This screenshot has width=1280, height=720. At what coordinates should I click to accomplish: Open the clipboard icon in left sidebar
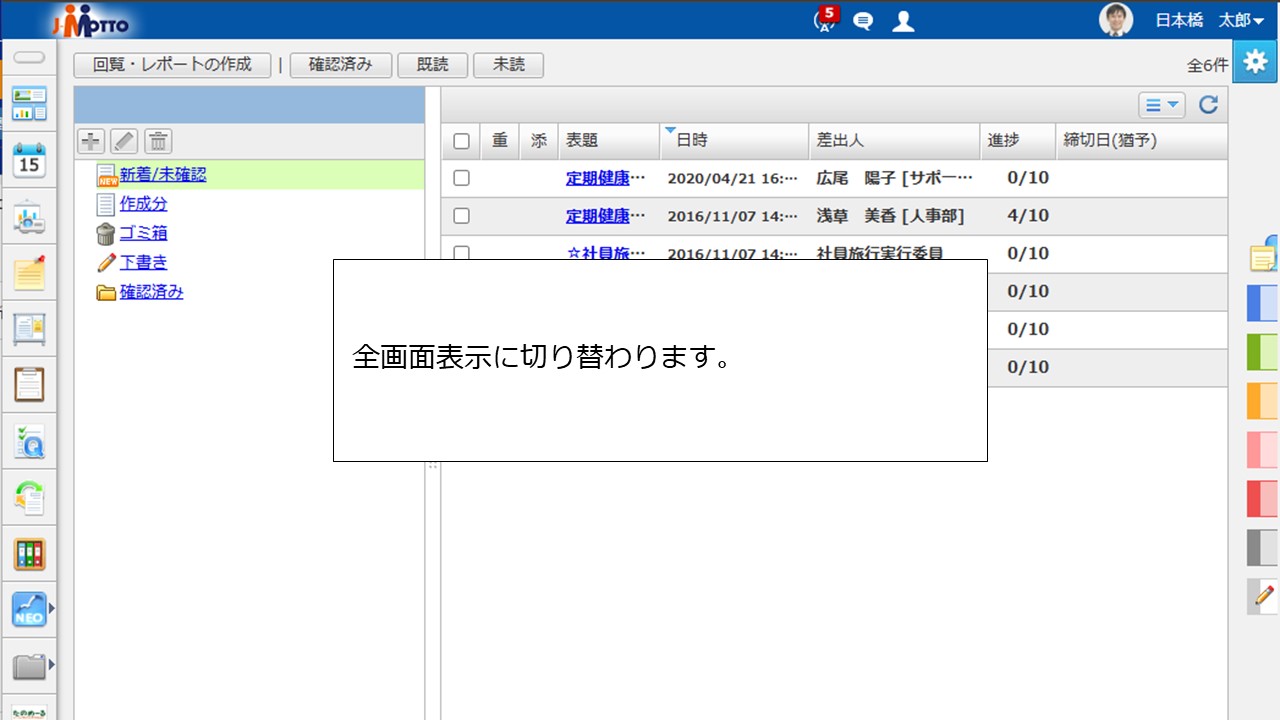[29, 384]
